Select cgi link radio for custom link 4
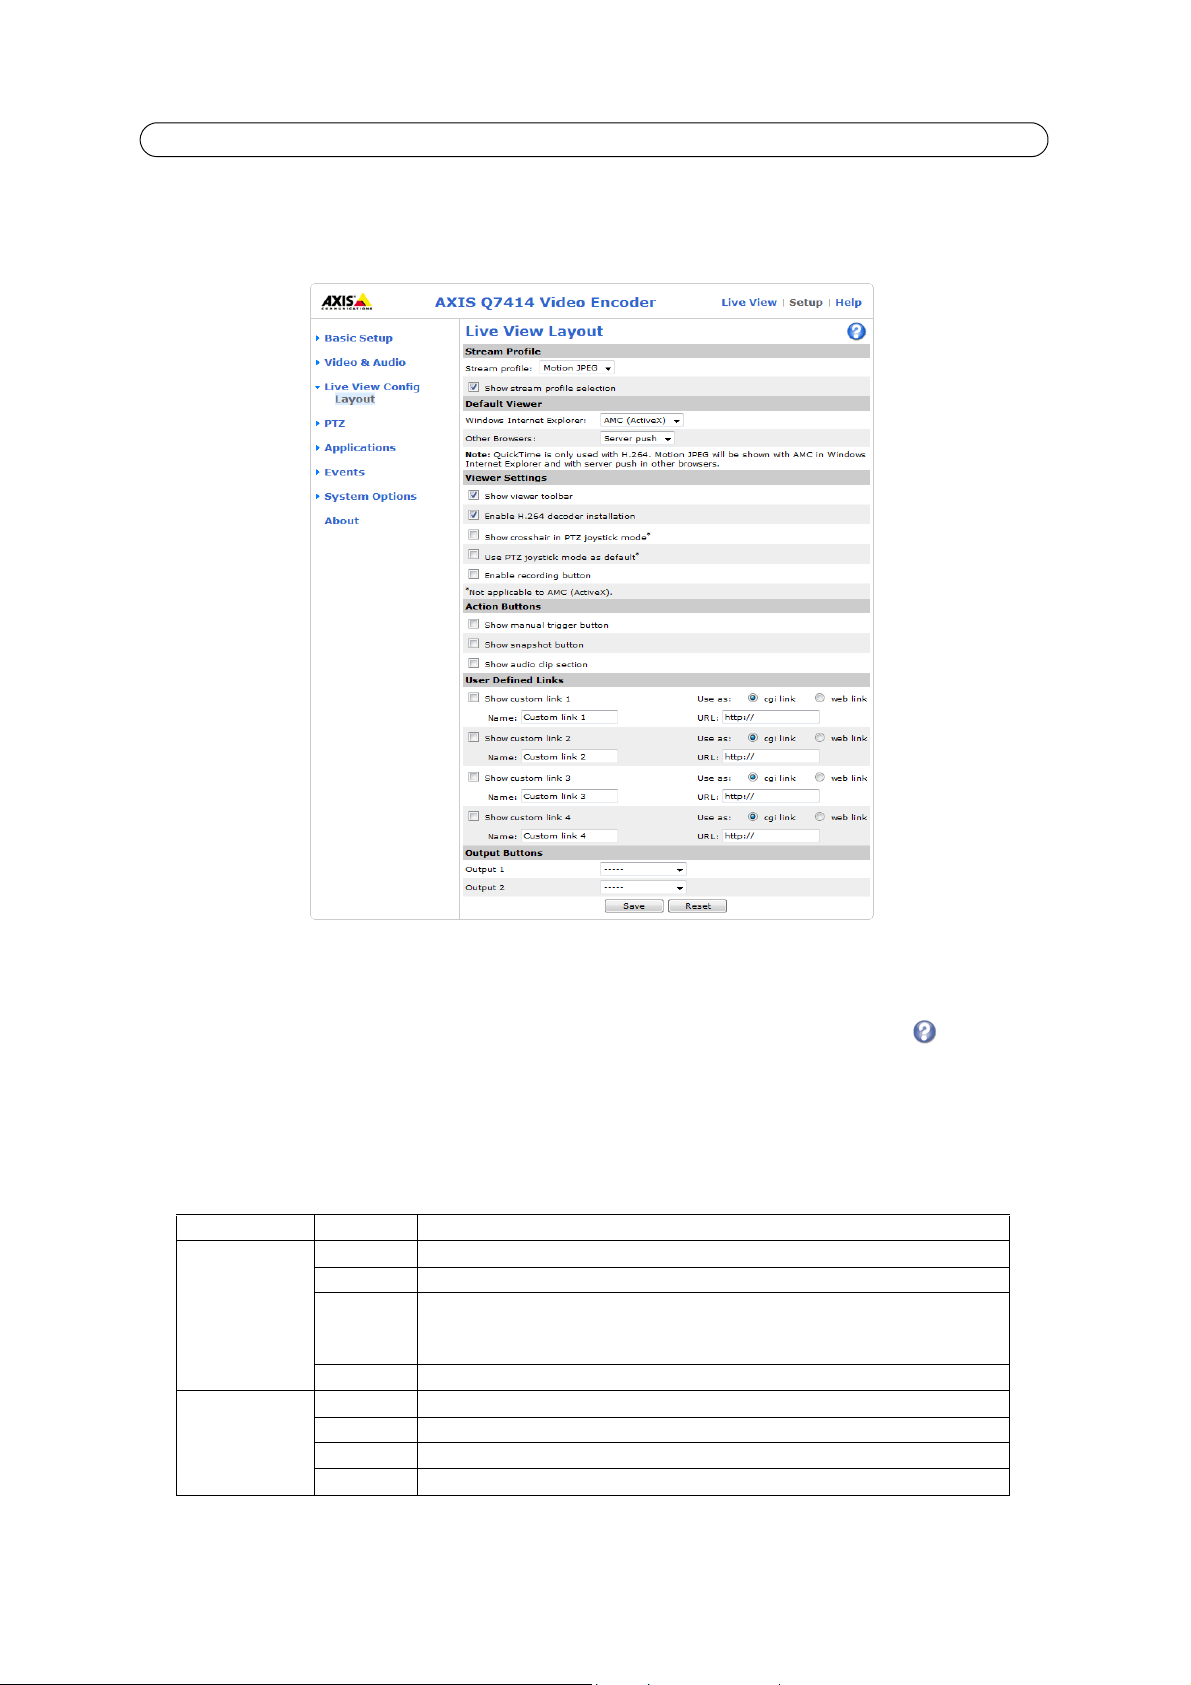The width and height of the screenshot is (1191, 1685). pos(753,816)
